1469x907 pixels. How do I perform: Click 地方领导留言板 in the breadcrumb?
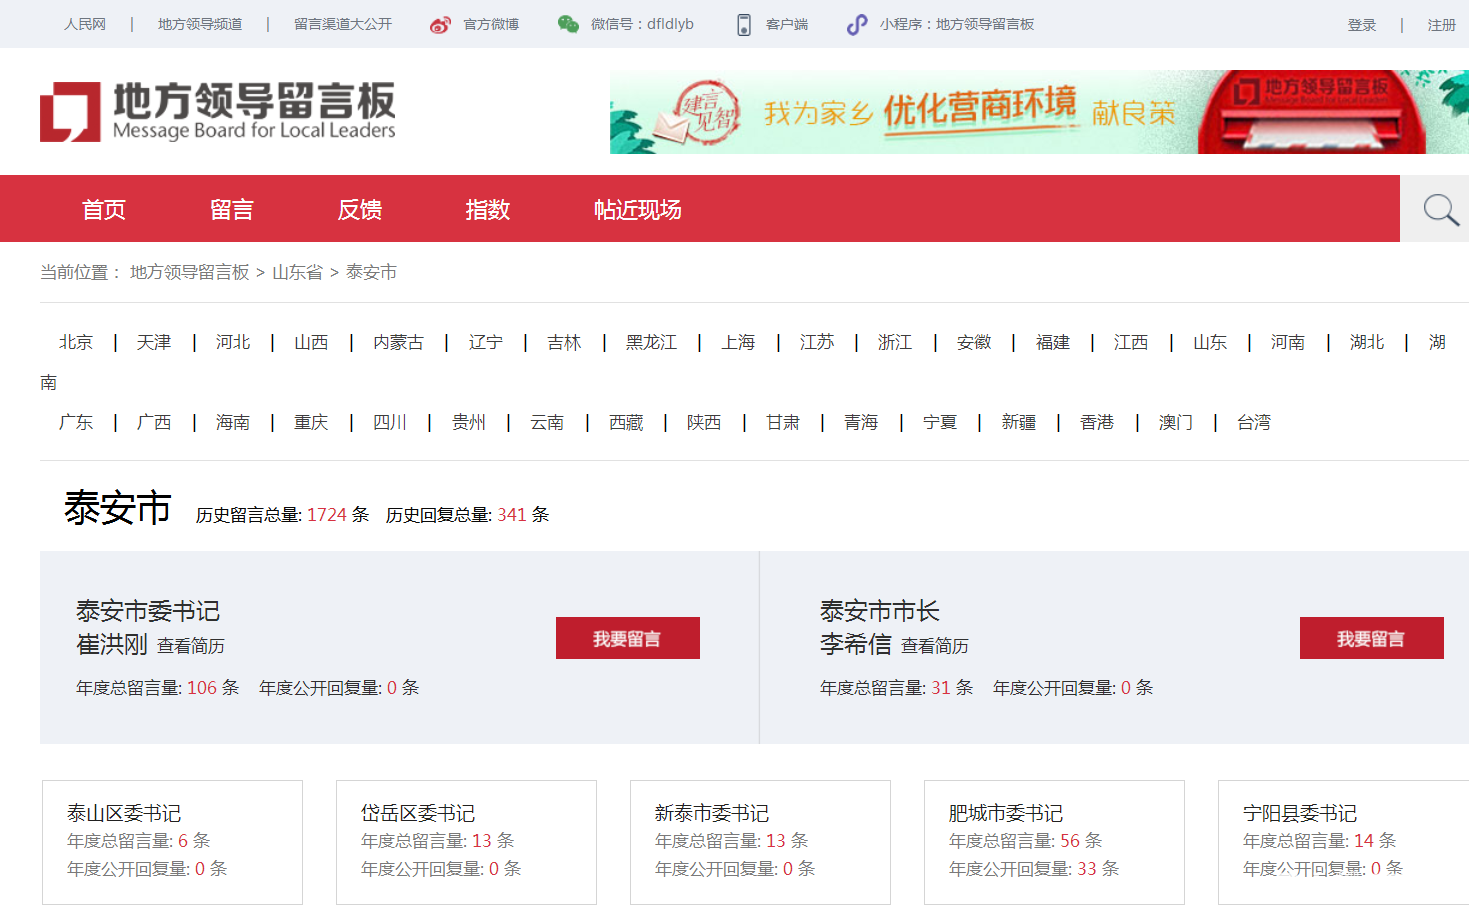click(190, 272)
